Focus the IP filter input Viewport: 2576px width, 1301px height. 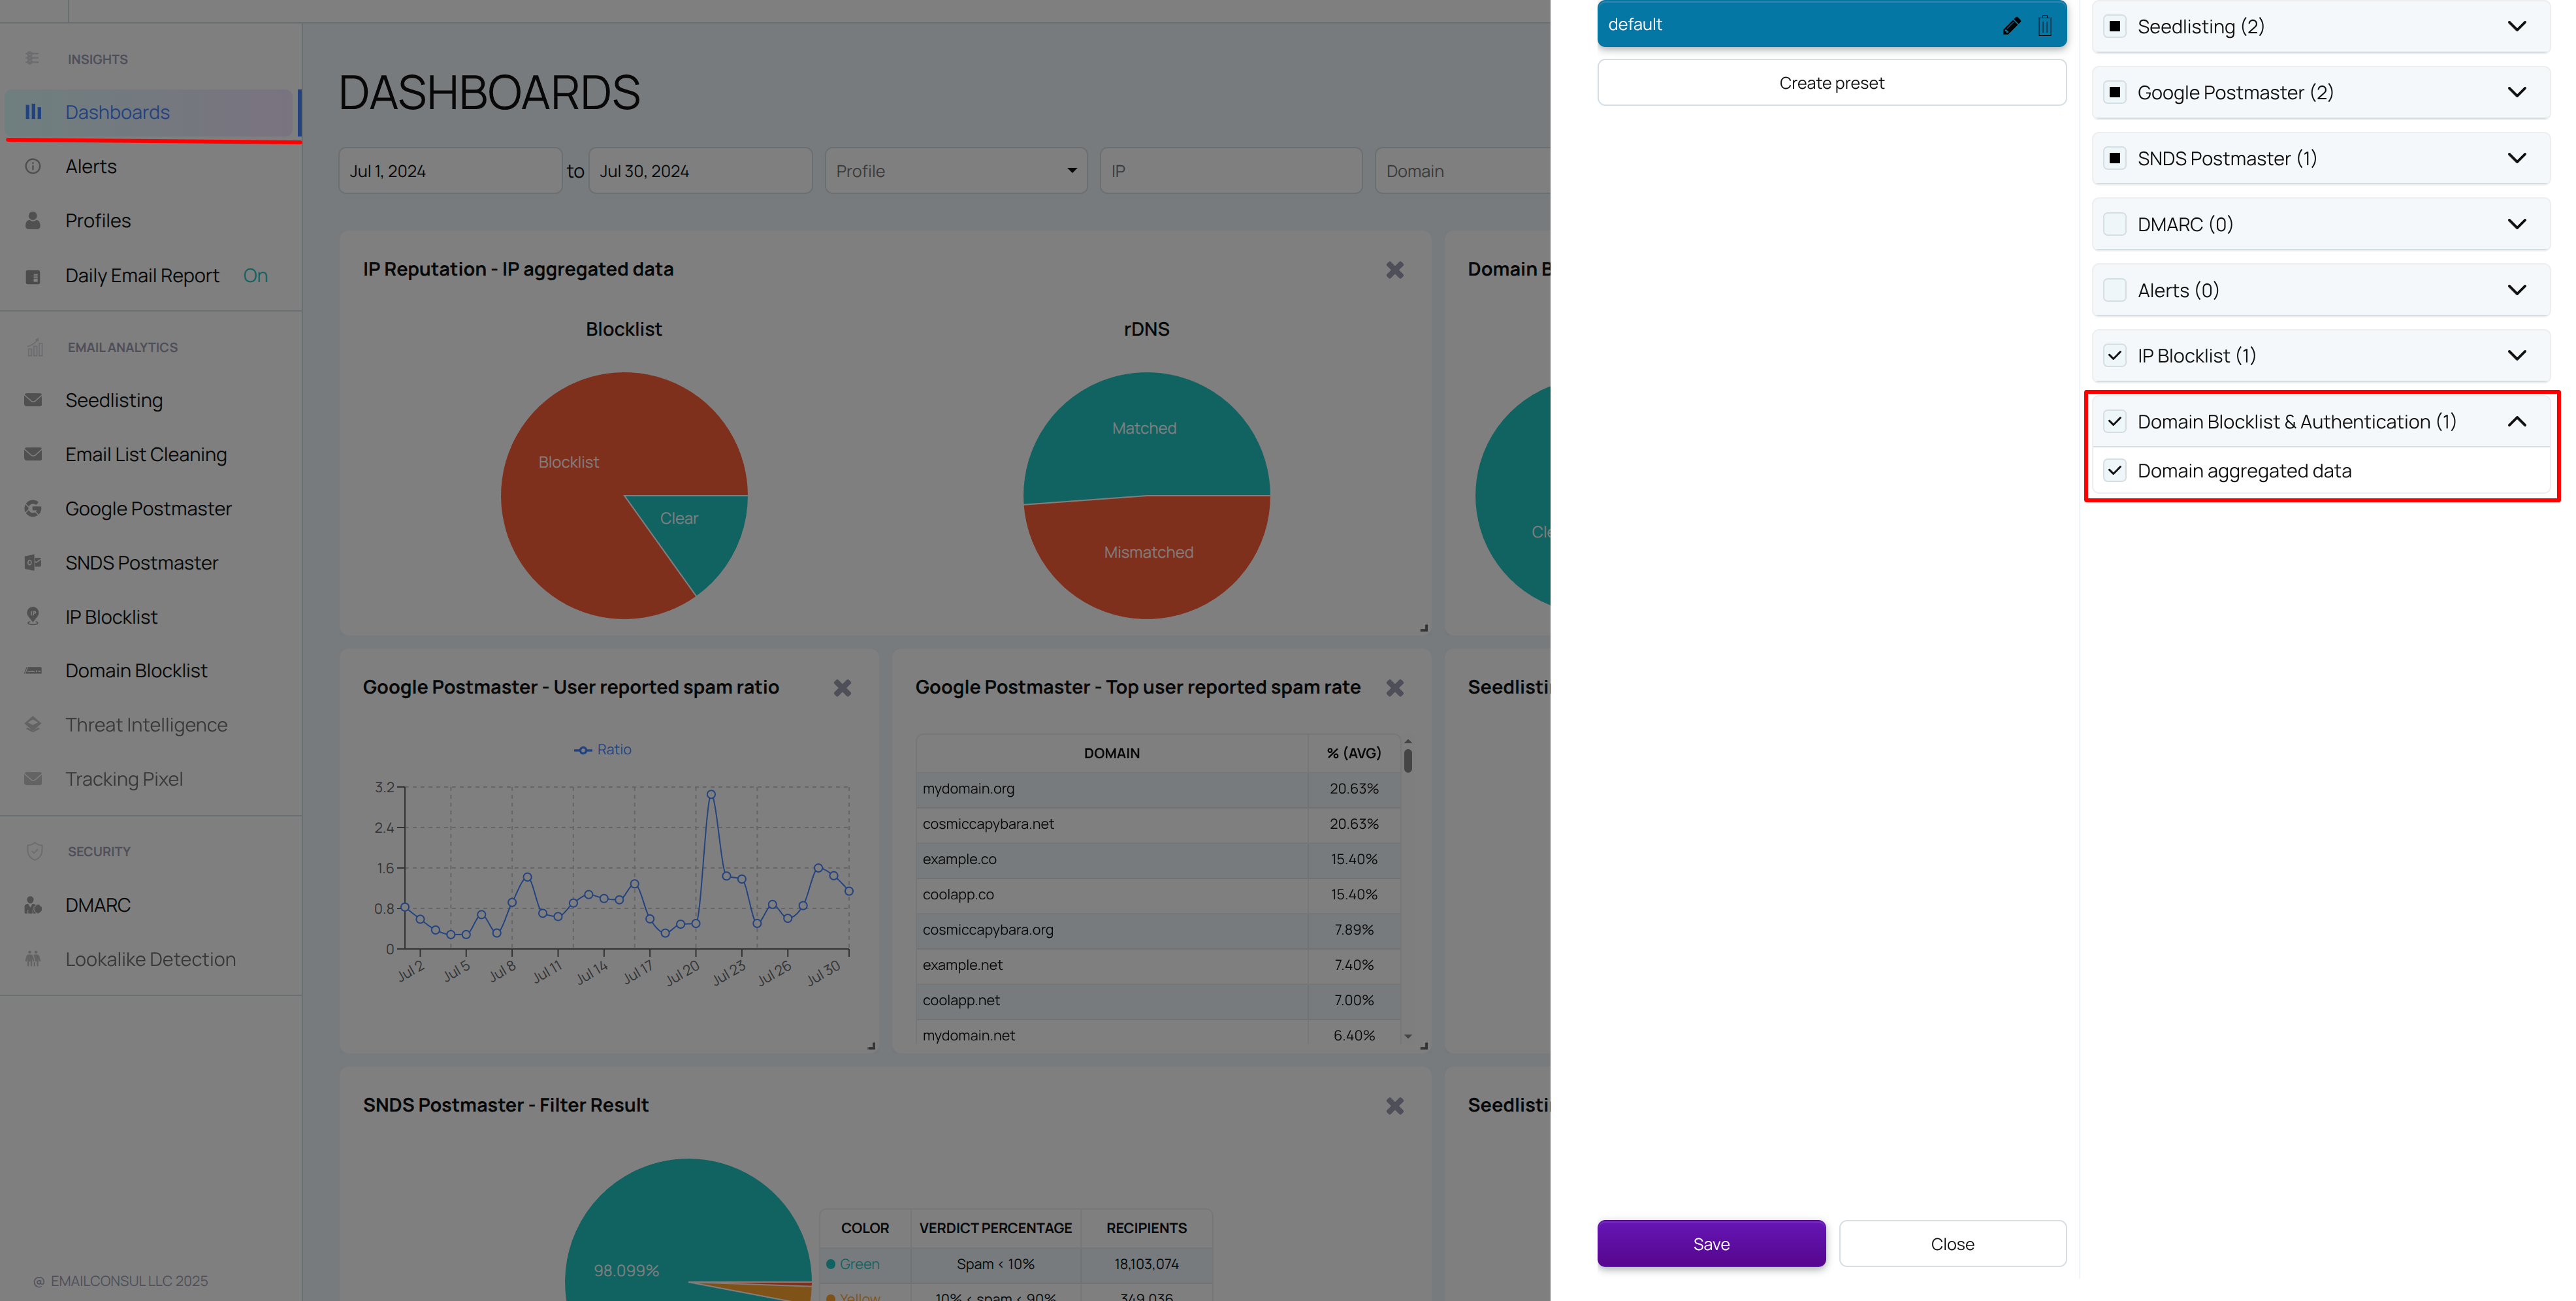1231,171
